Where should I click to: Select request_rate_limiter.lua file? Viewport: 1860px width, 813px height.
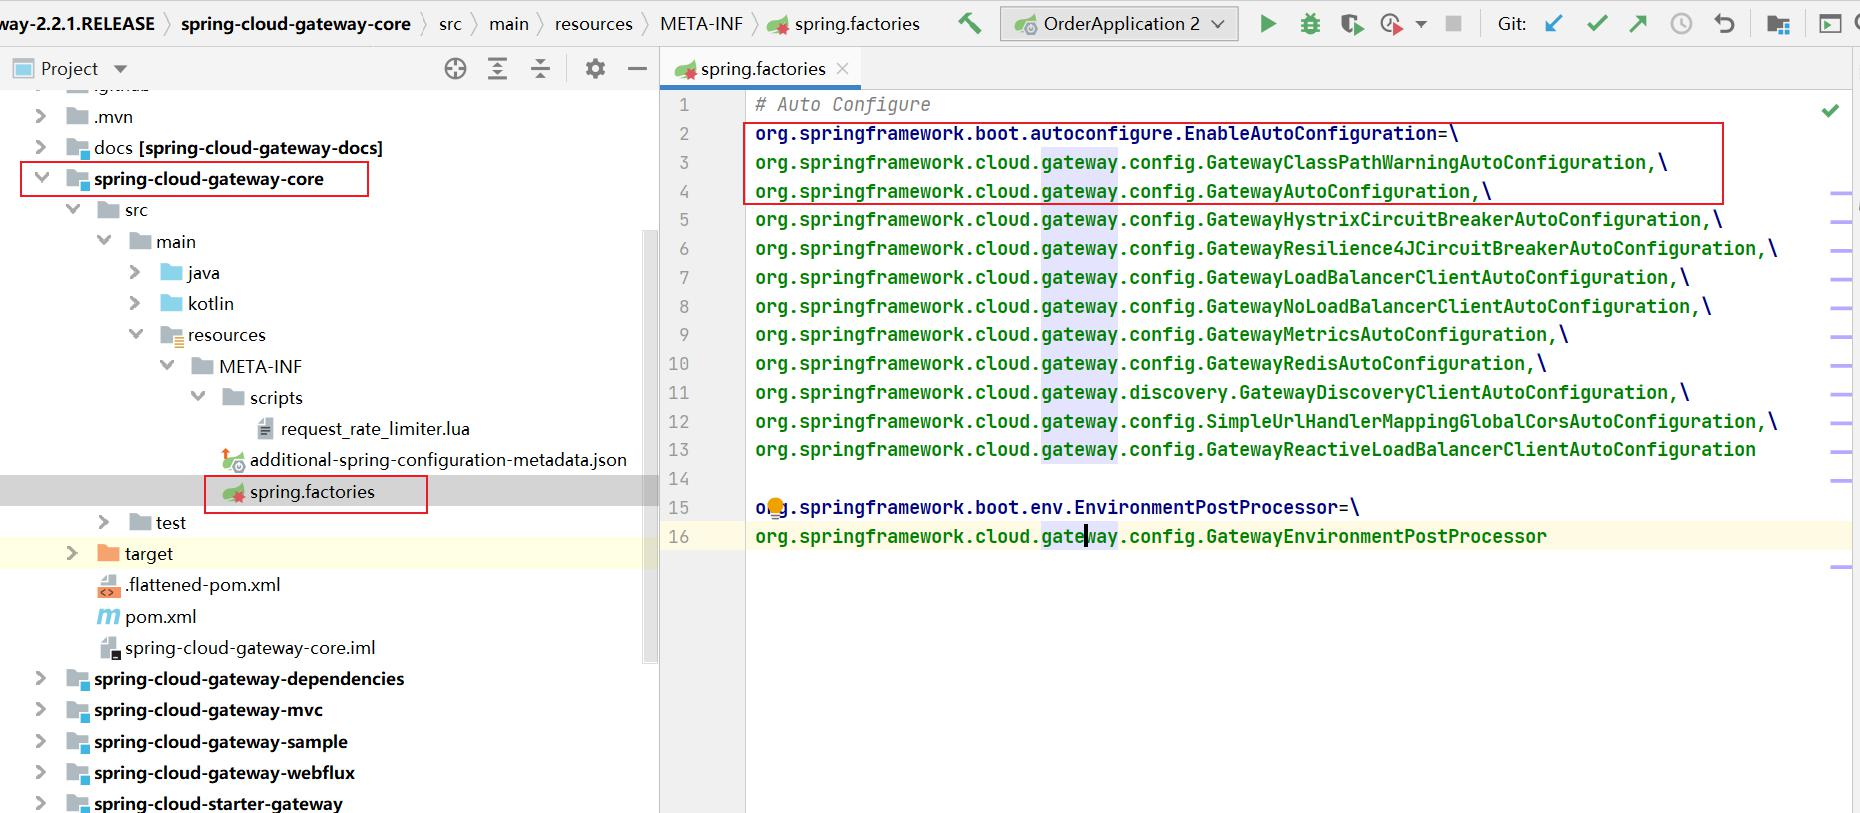tap(375, 428)
